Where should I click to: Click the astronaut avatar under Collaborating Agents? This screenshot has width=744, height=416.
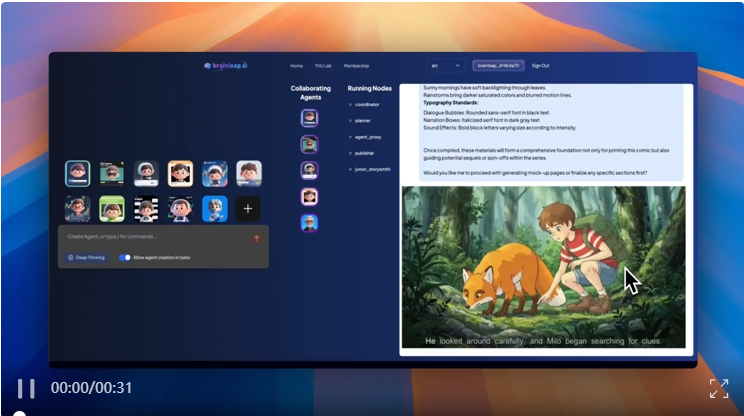tap(309, 170)
